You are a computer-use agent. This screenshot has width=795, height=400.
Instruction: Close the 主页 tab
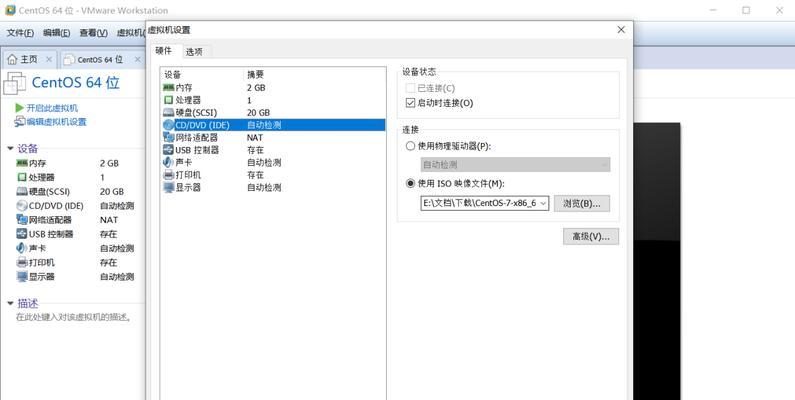coord(49,59)
